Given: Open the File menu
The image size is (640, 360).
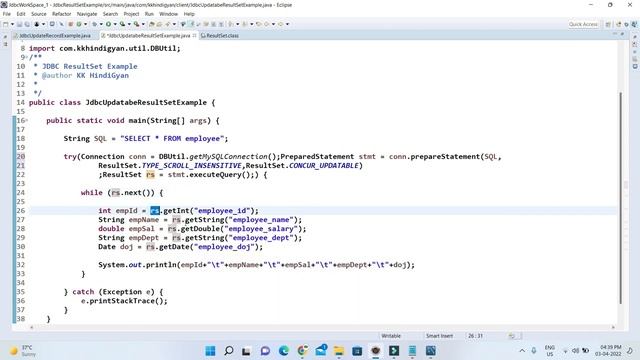Looking at the screenshot, I should tap(7, 14).
